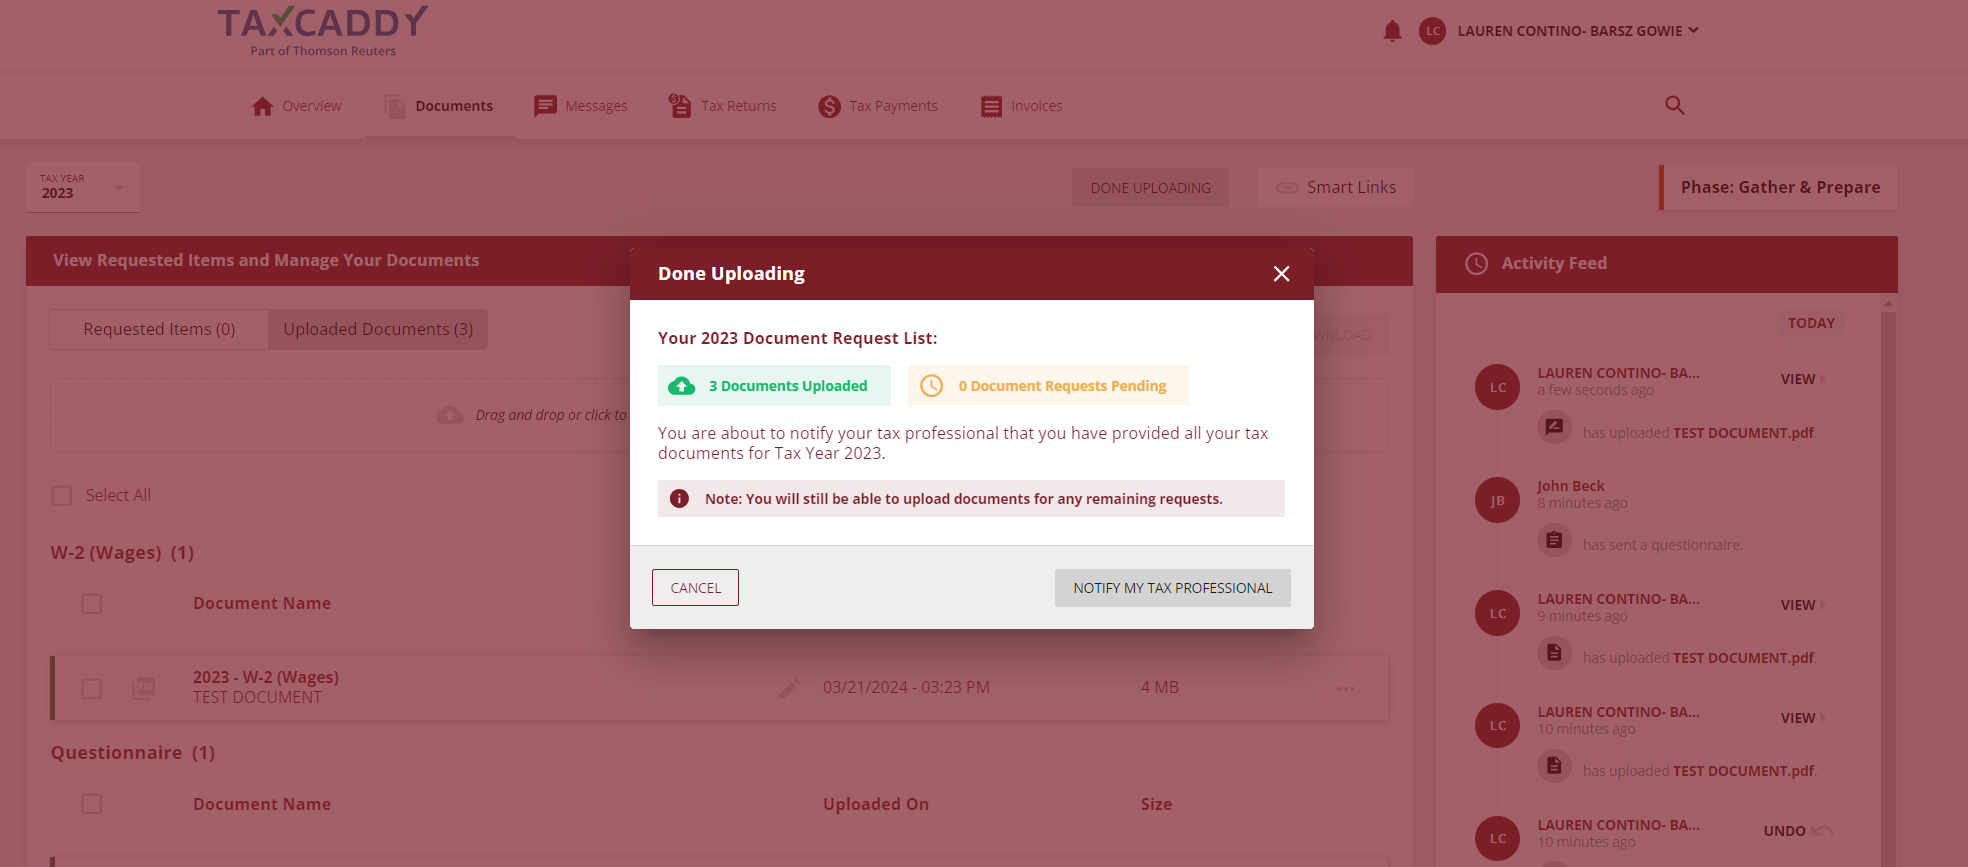The image size is (1968, 867).
Task: Click the notification bell icon
Action: 1392,31
